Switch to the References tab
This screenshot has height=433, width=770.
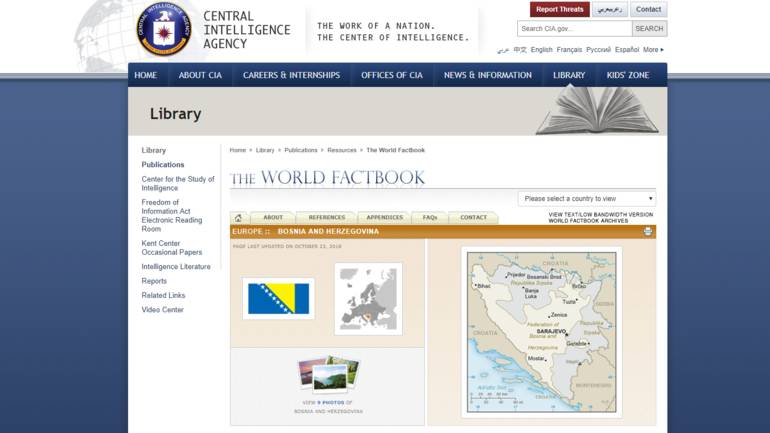(326, 217)
